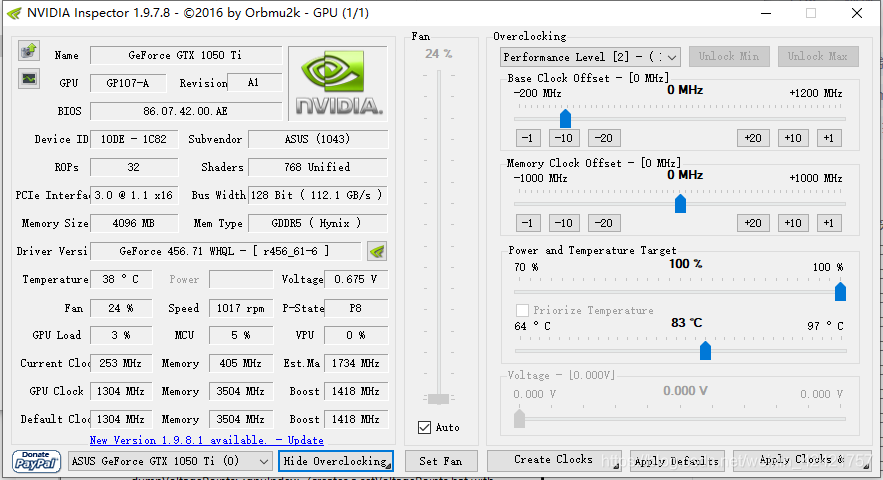Click the P-State value P8
Image resolution: width=883 pixels, height=480 pixels.
[x=356, y=308]
